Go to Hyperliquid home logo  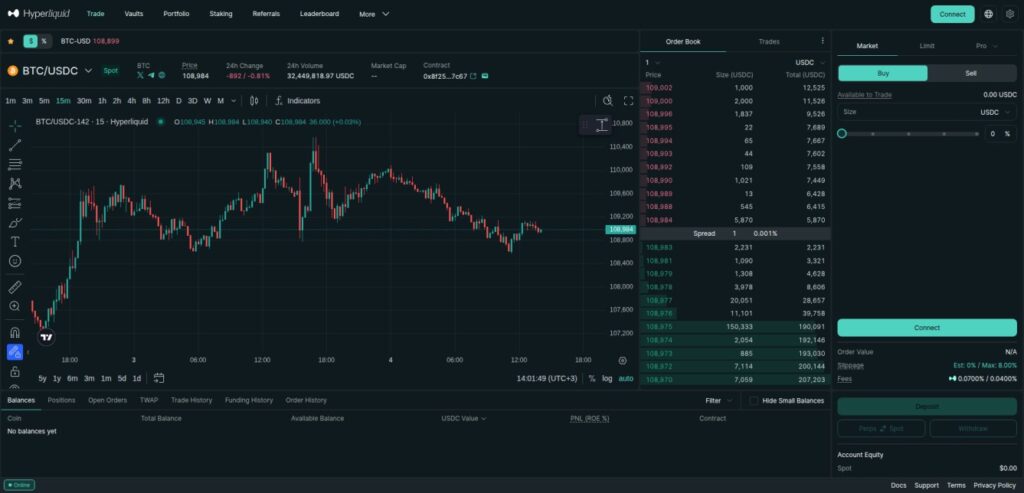(39, 14)
